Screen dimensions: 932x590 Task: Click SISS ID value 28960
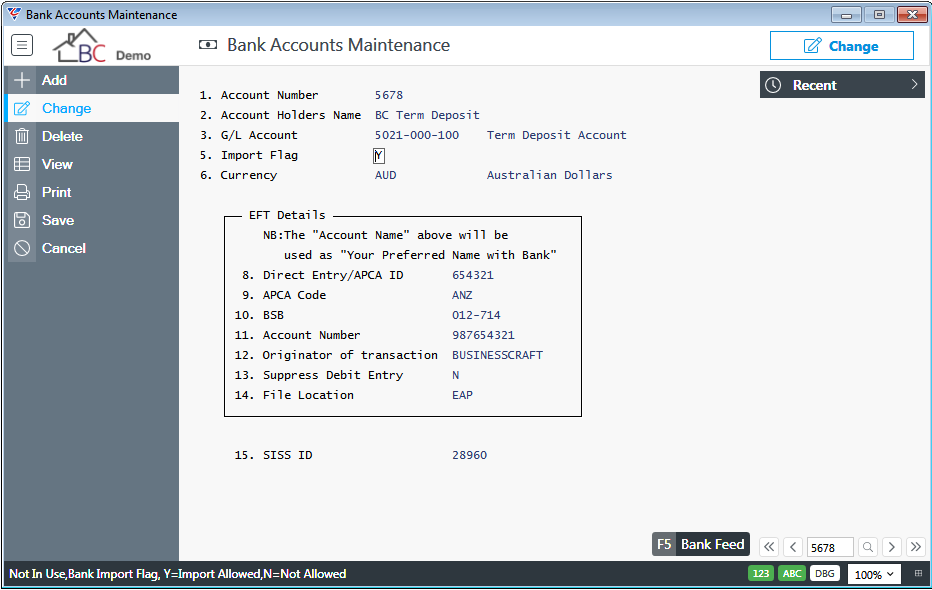(x=469, y=455)
